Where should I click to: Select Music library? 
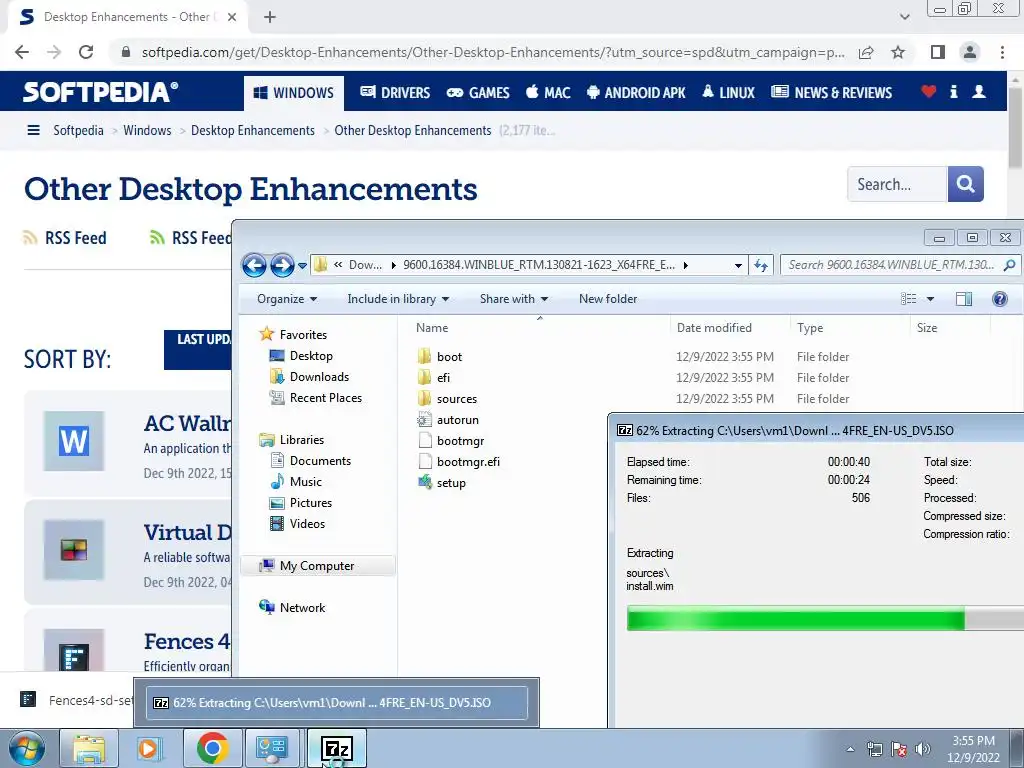pos(296,481)
